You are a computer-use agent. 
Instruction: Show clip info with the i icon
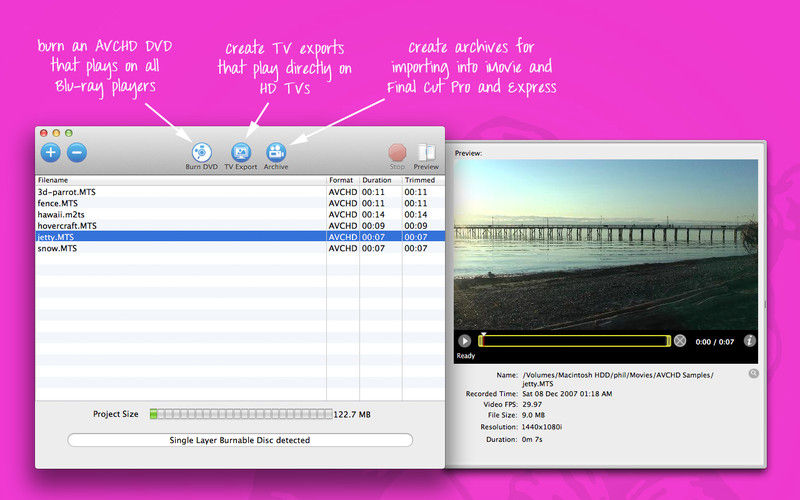pos(749,341)
